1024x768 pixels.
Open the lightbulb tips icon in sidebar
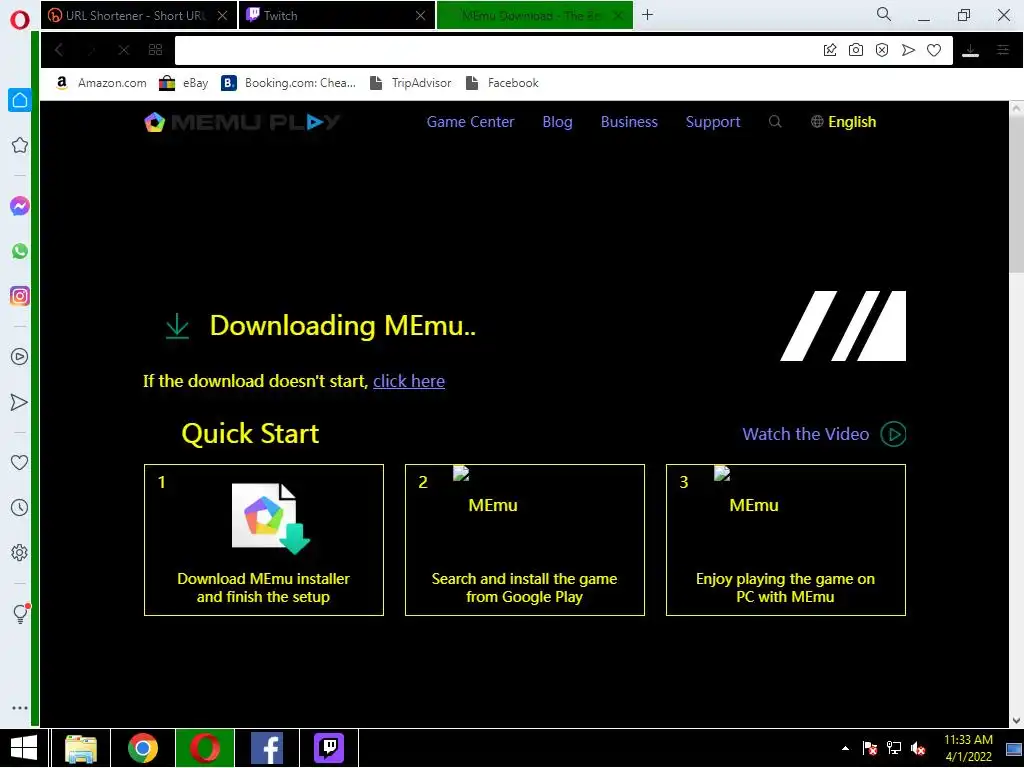[x=20, y=613]
